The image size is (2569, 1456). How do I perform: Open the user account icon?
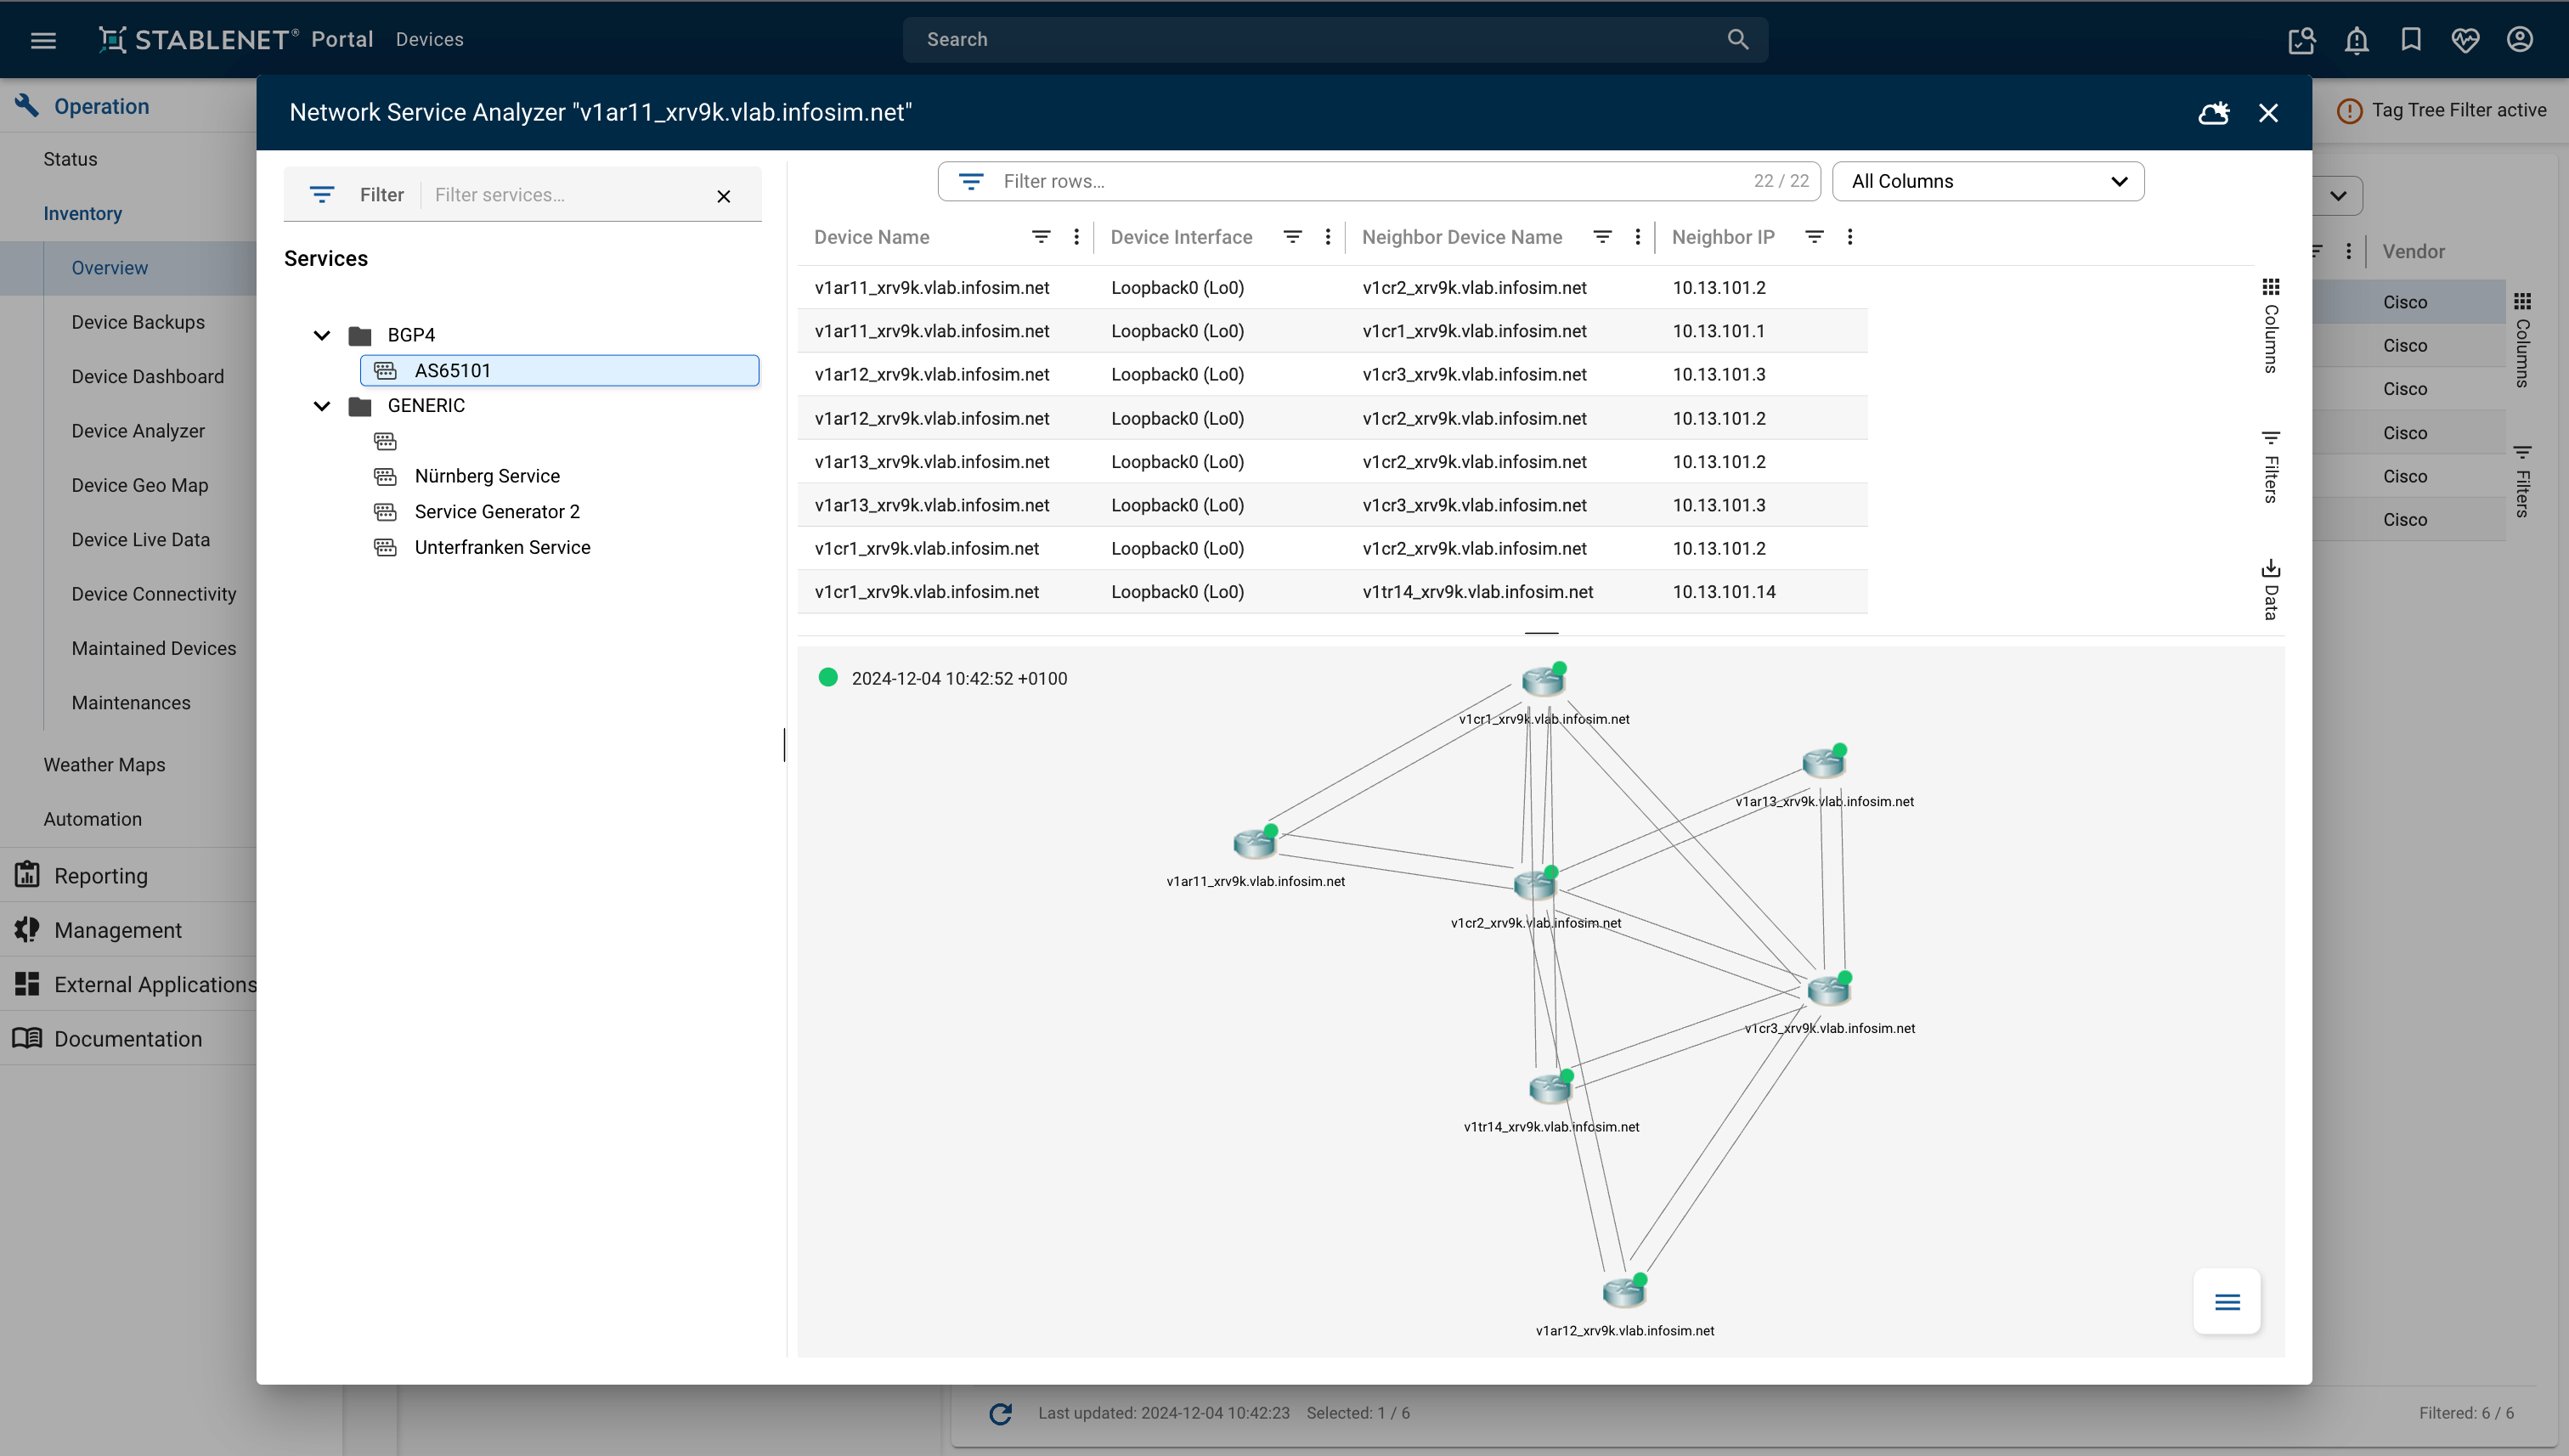click(x=2519, y=39)
